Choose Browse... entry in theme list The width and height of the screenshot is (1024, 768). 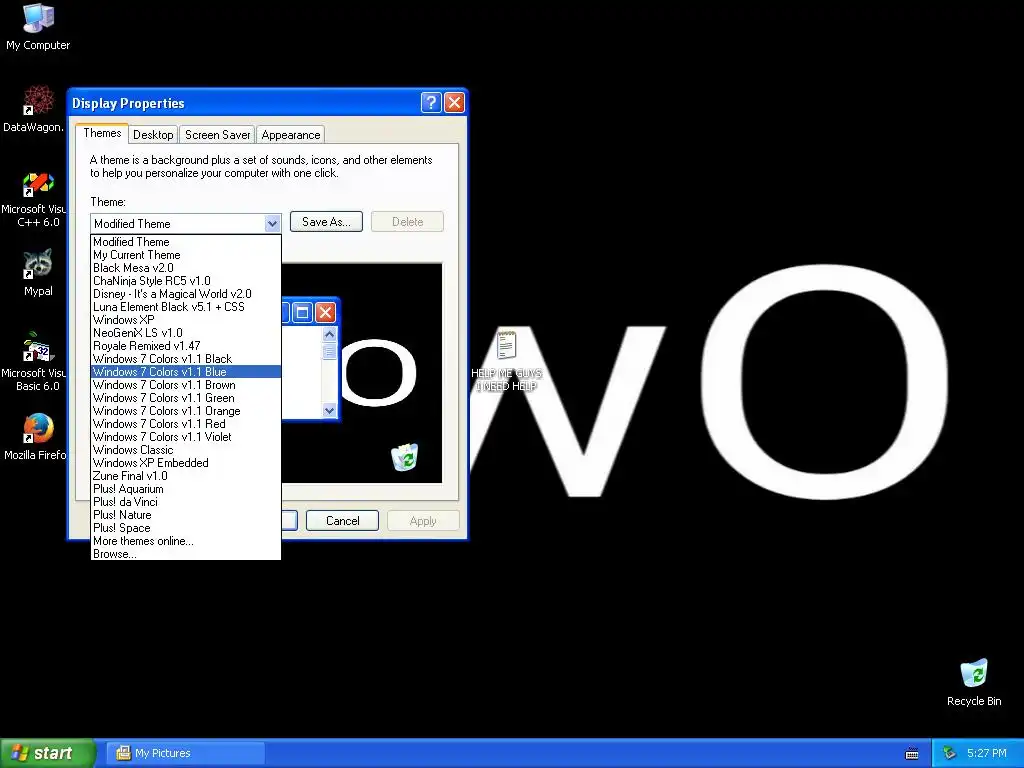click(x=185, y=554)
